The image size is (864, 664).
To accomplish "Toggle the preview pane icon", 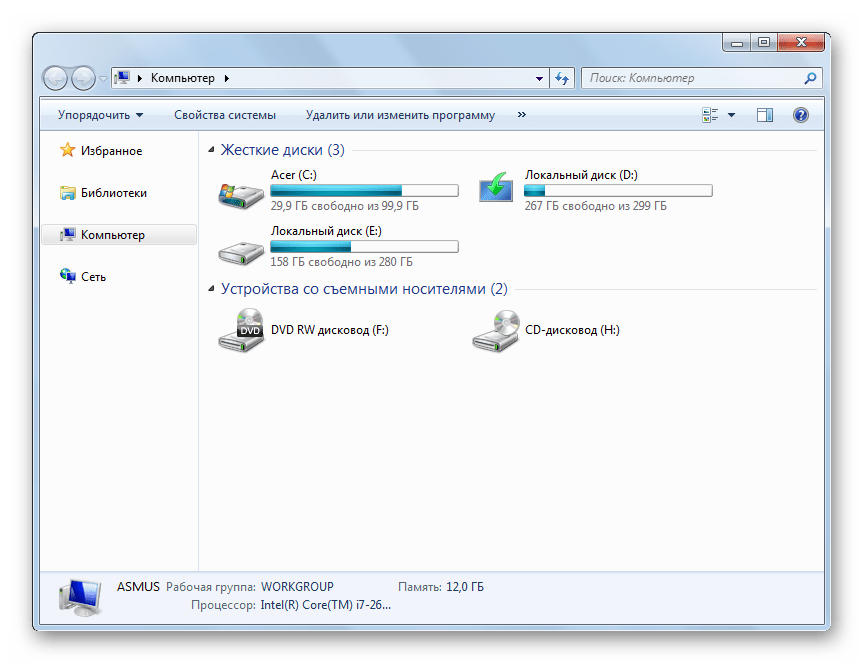I will [765, 115].
